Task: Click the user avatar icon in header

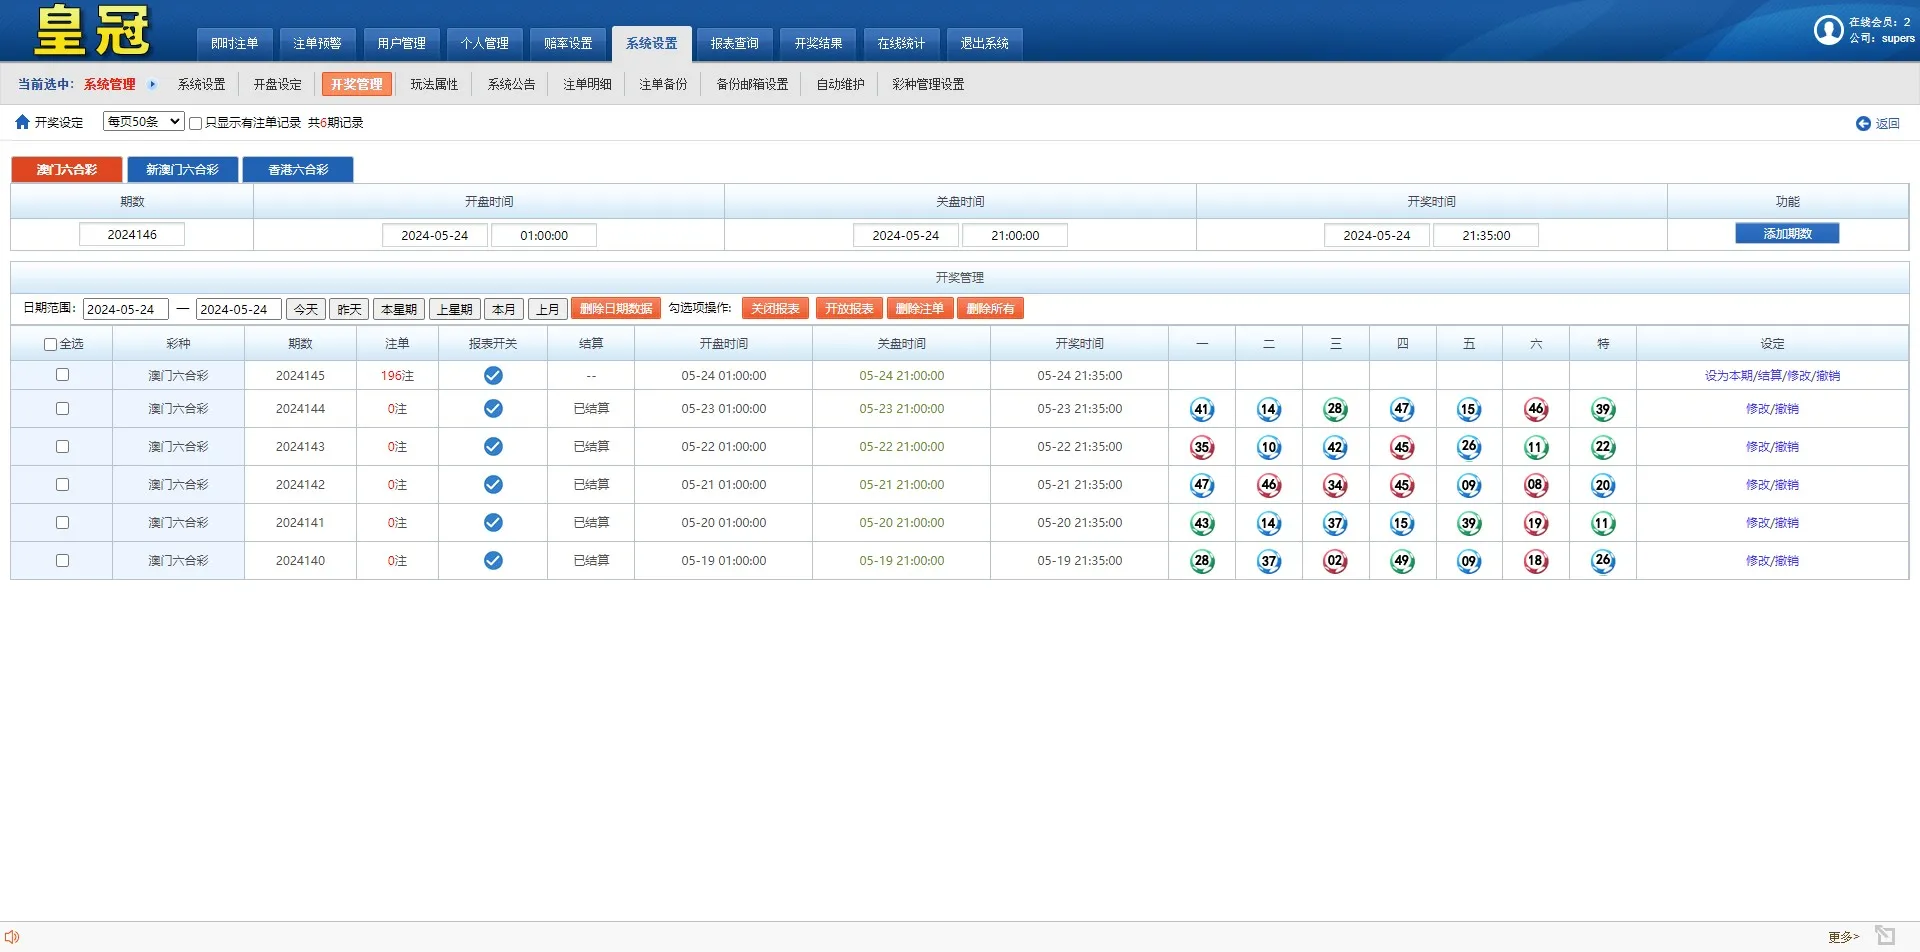Action: click(x=1828, y=30)
